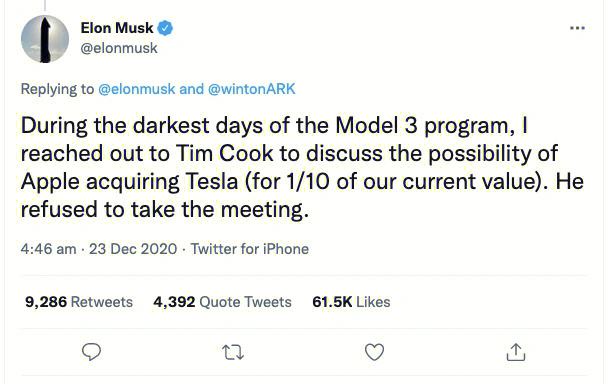
Task: Open @elonmusk mention in Replying to
Action: coord(137,89)
